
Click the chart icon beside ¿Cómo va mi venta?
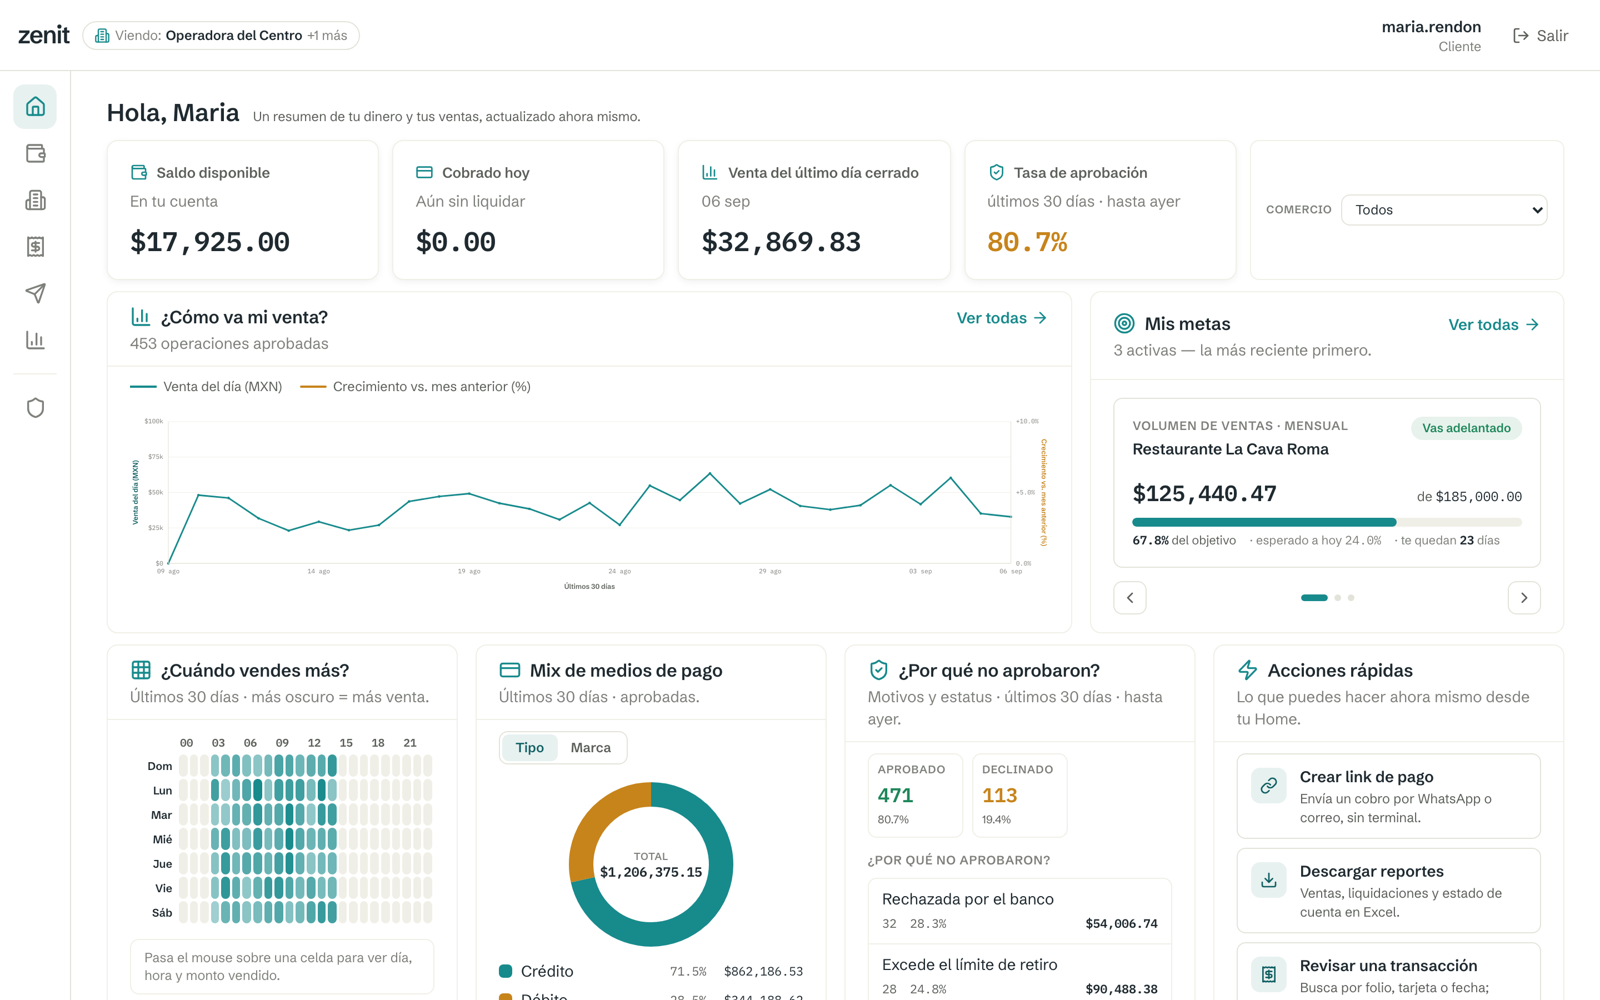(x=141, y=317)
